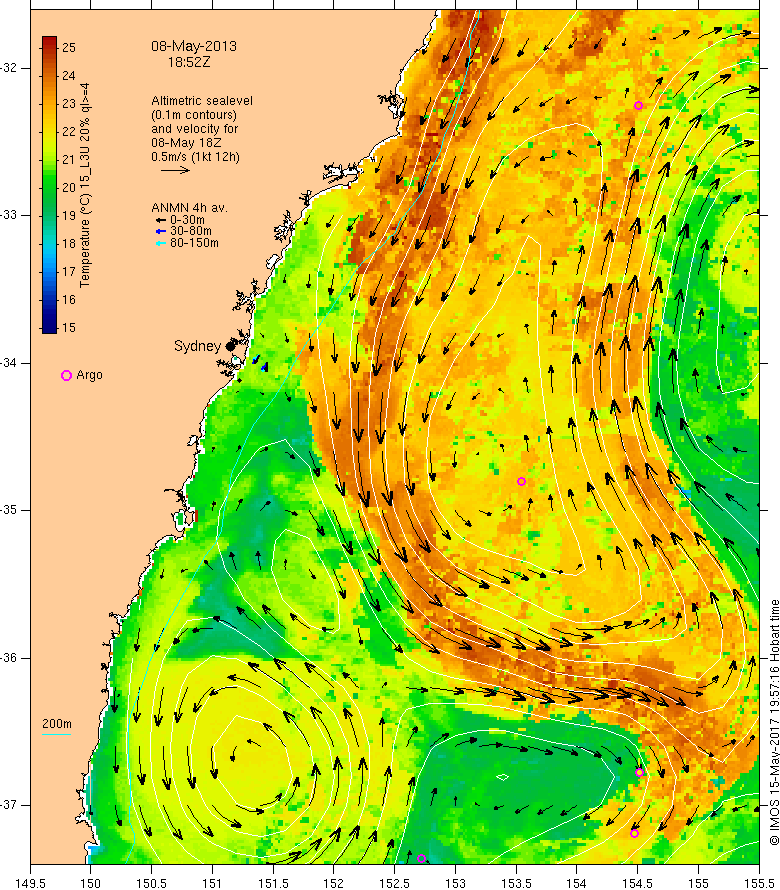Click the Argo float marker near -32.2, 154.5
The image size is (780, 890).
pos(638,105)
